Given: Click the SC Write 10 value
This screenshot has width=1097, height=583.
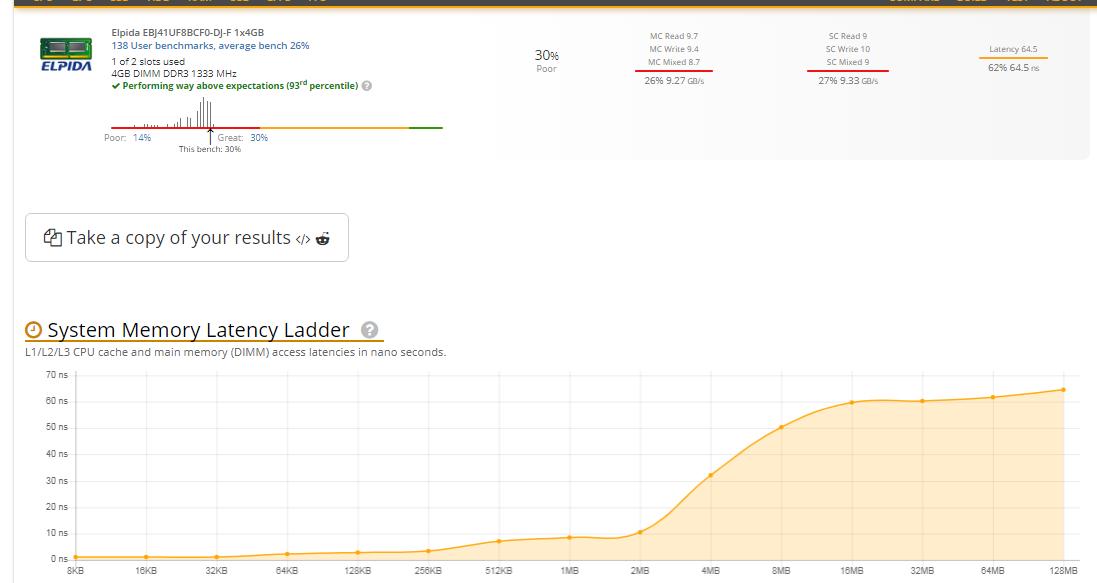Looking at the screenshot, I should 848,49.
